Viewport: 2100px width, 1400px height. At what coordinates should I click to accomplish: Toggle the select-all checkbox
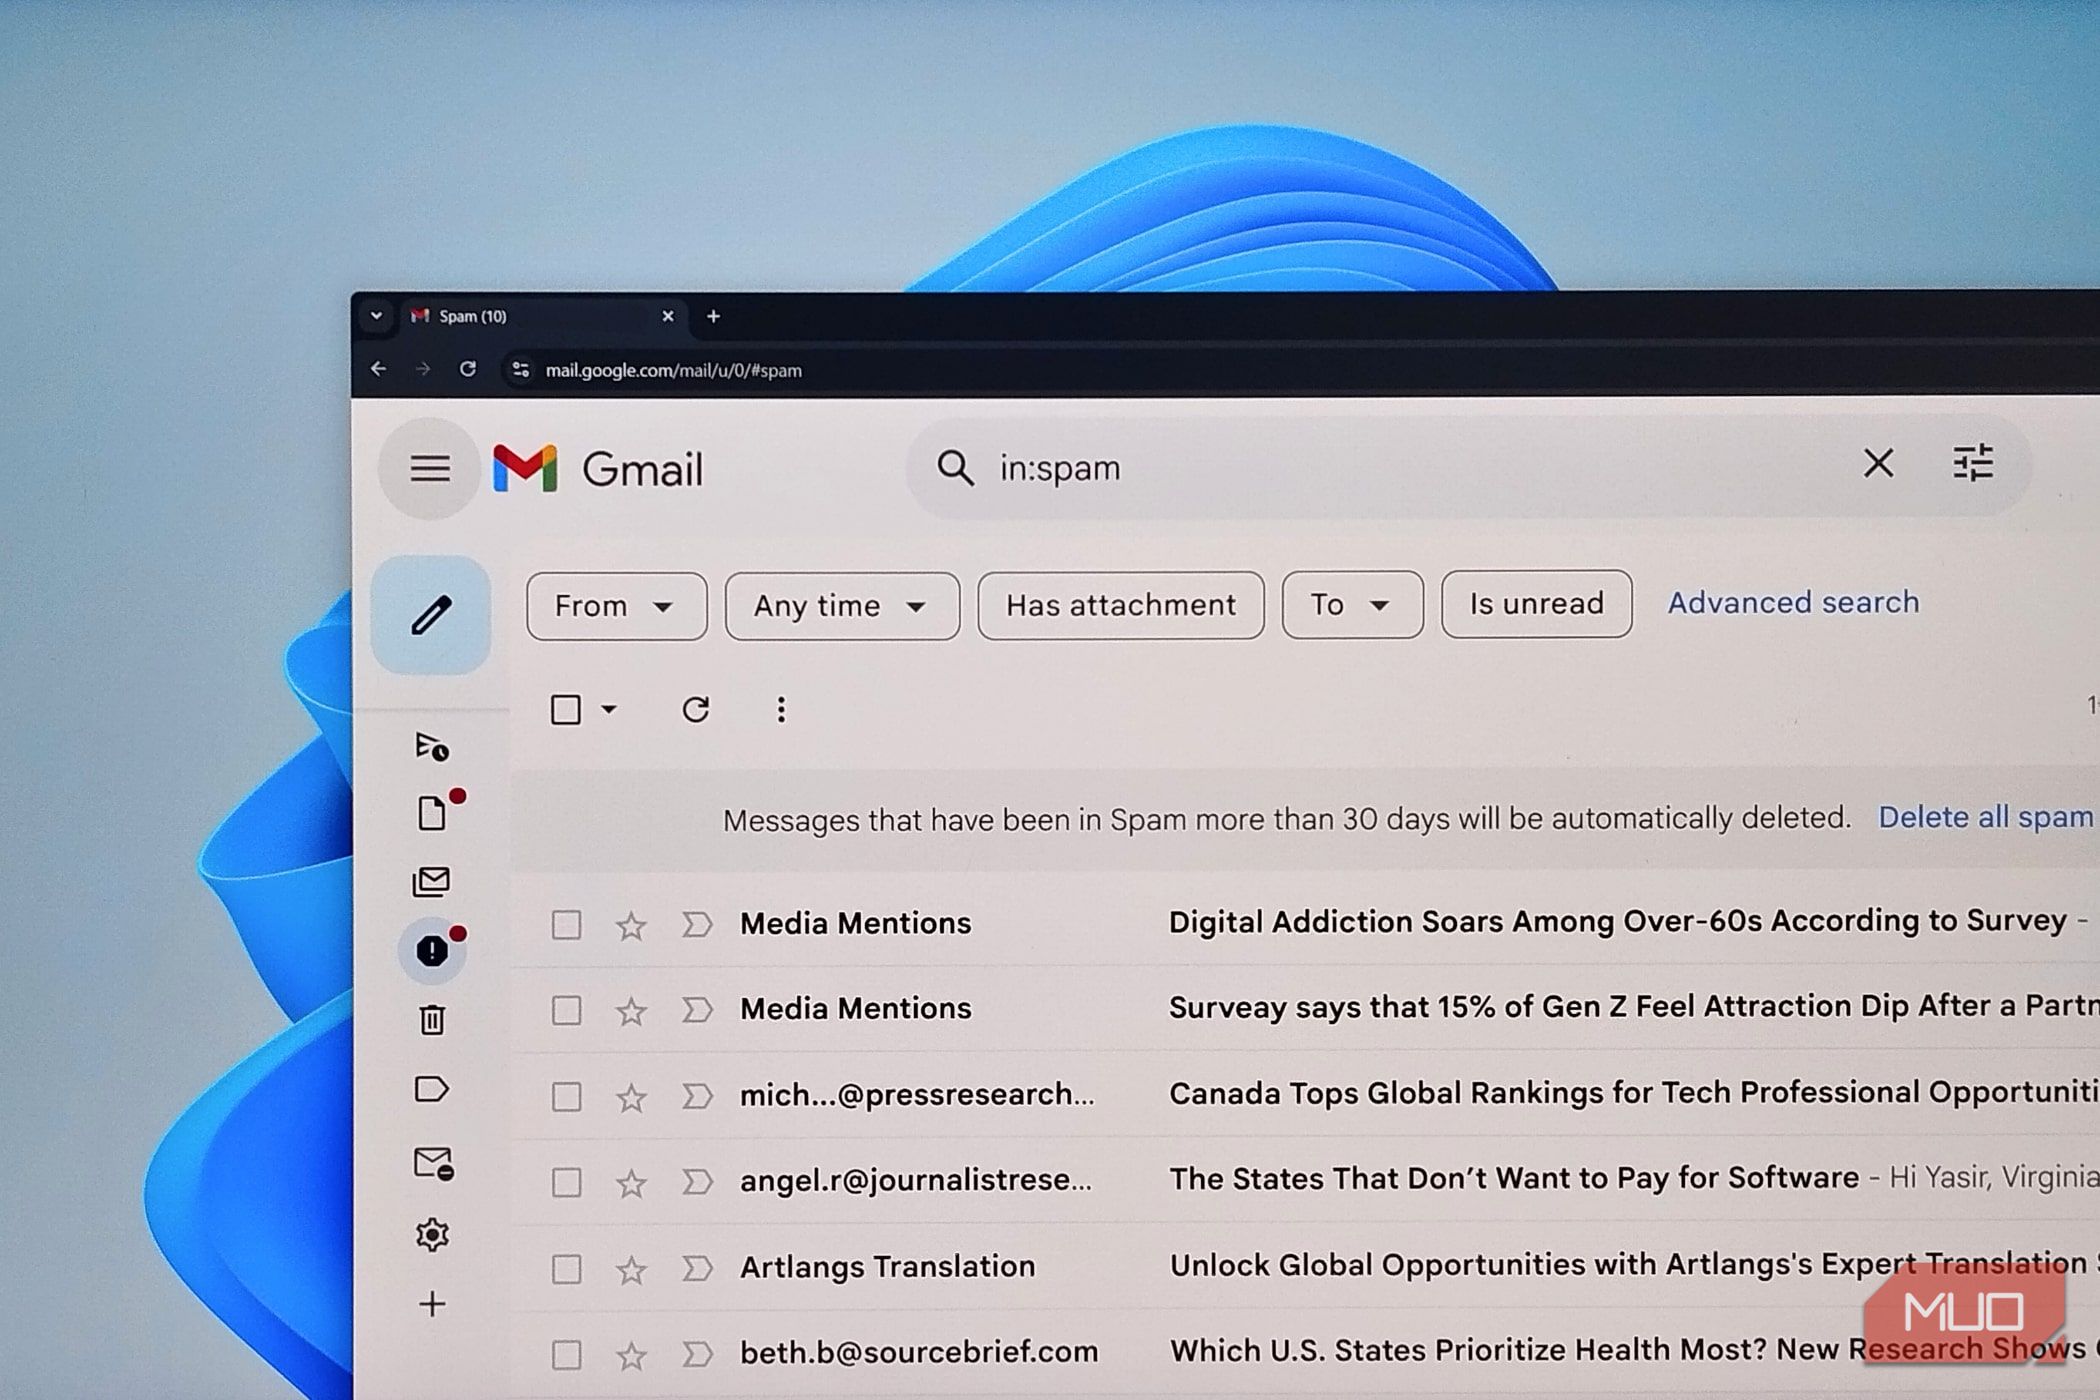[566, 710]
